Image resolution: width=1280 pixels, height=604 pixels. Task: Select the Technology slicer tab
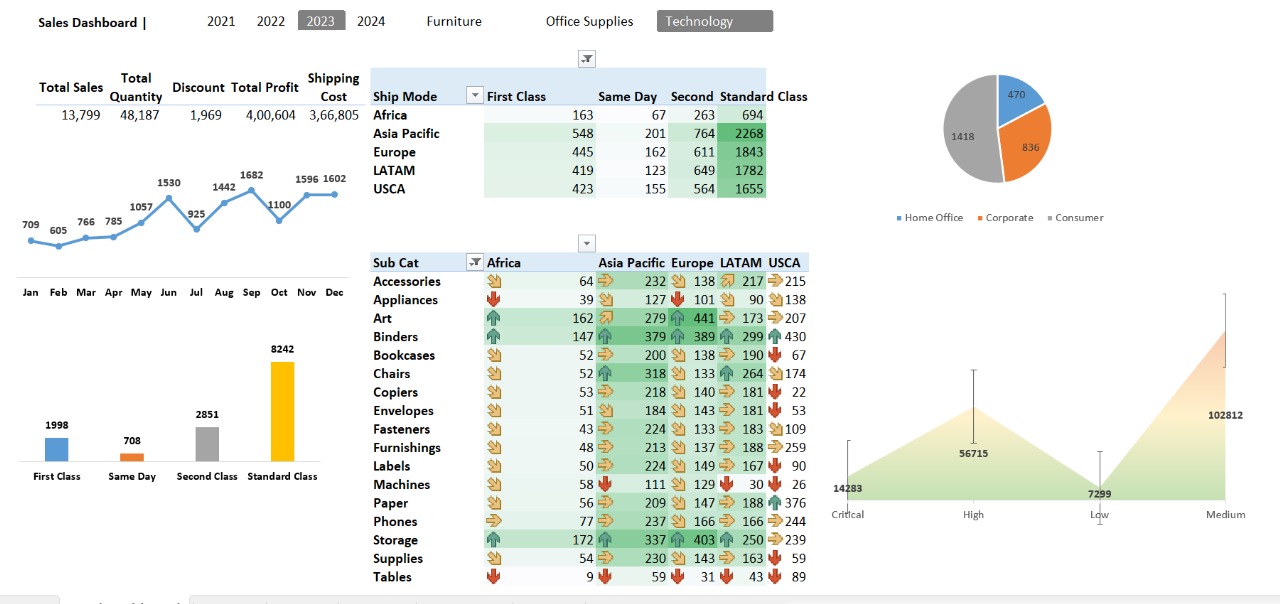click(x=714, y=21)
